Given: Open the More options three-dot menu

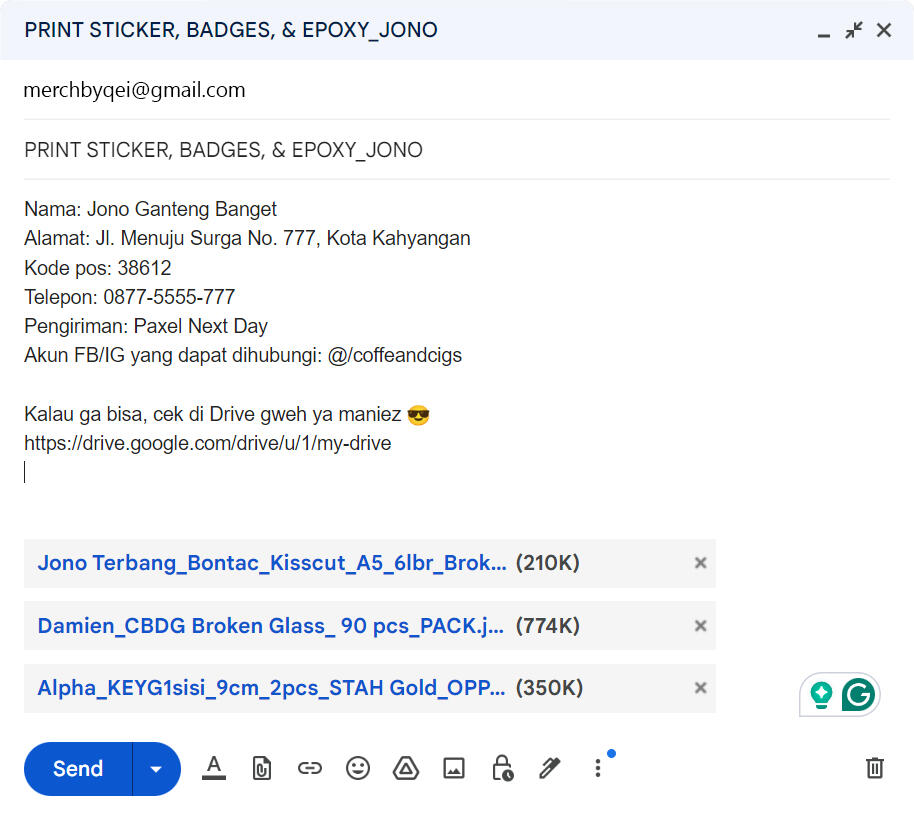Looking at the screenshot, I should coord(597,768).
